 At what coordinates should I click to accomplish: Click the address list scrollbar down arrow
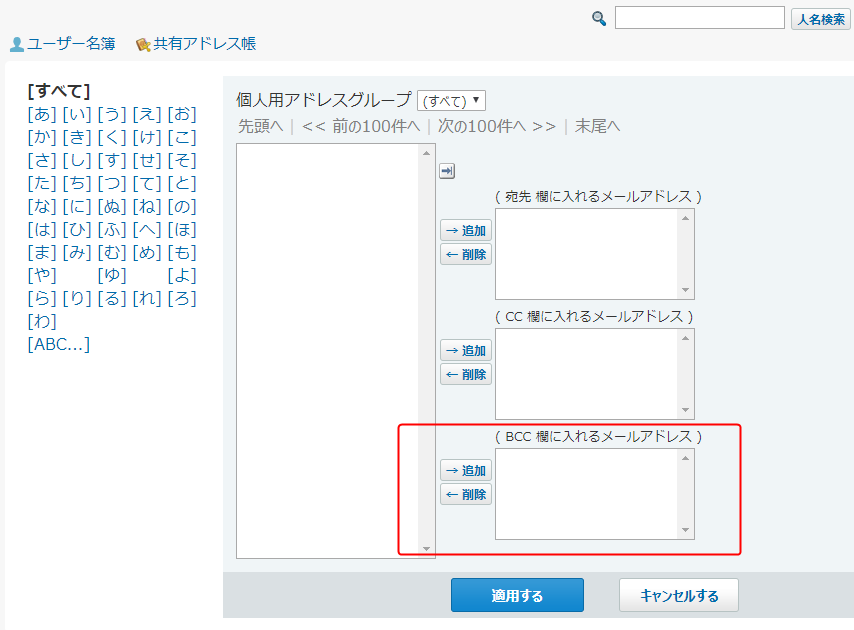426,549
